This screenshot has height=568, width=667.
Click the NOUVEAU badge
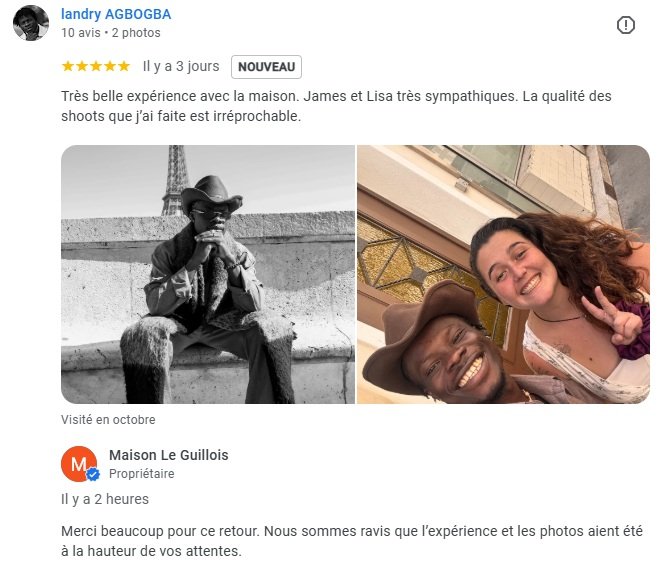point(266,67)
